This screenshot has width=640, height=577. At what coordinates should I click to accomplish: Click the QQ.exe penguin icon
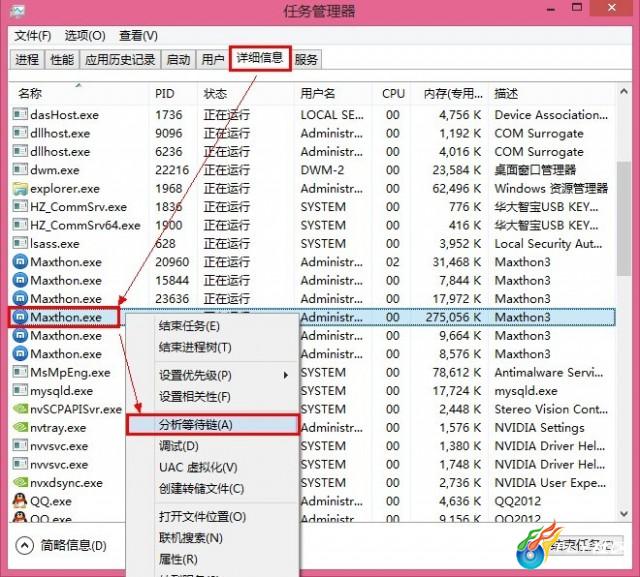(20, 501)
